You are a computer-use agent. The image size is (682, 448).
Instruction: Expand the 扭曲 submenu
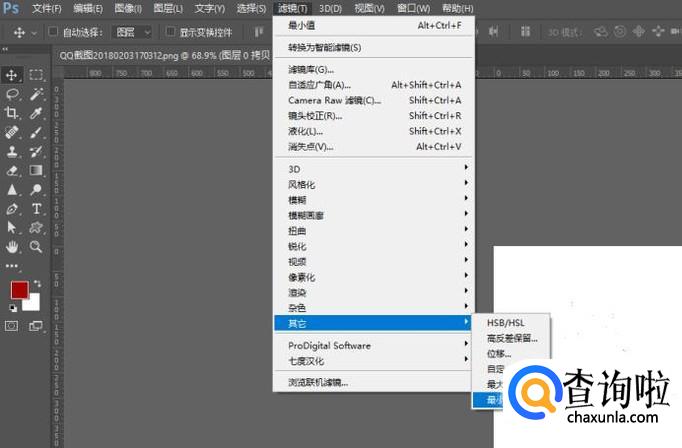coord(374,231)
